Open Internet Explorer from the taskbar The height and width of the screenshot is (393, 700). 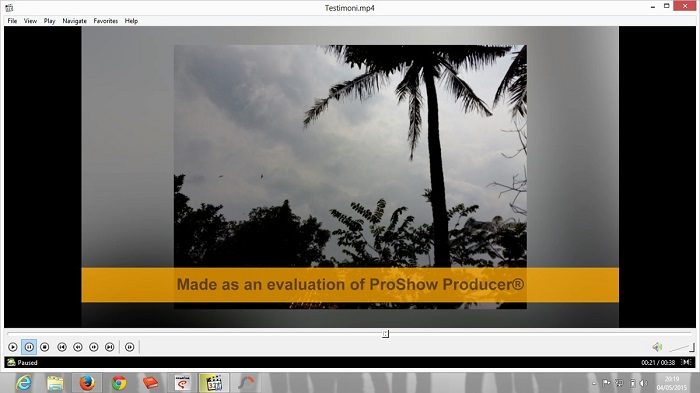point(23,383)
